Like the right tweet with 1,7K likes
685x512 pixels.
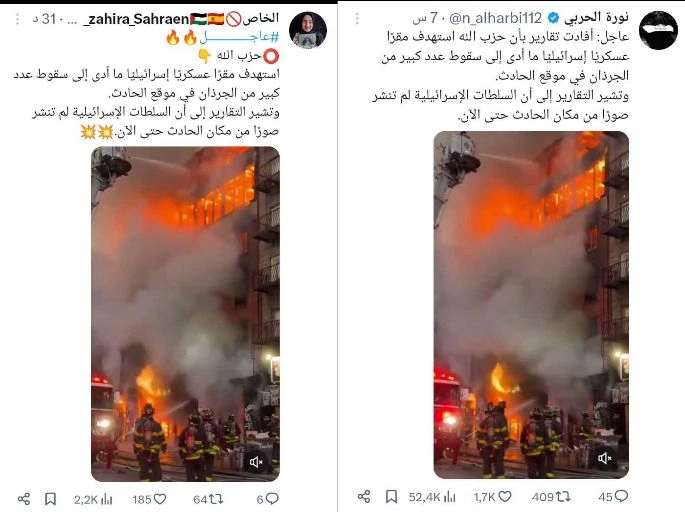492,497
